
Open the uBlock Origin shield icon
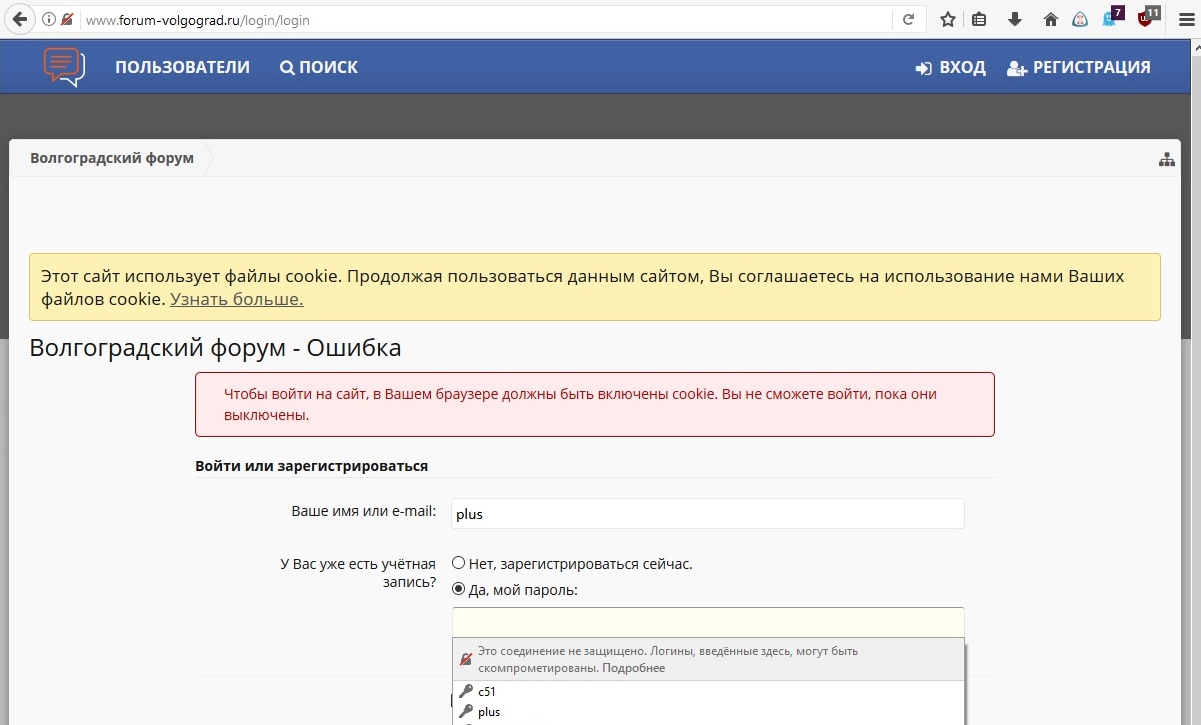coord(1146,18)
